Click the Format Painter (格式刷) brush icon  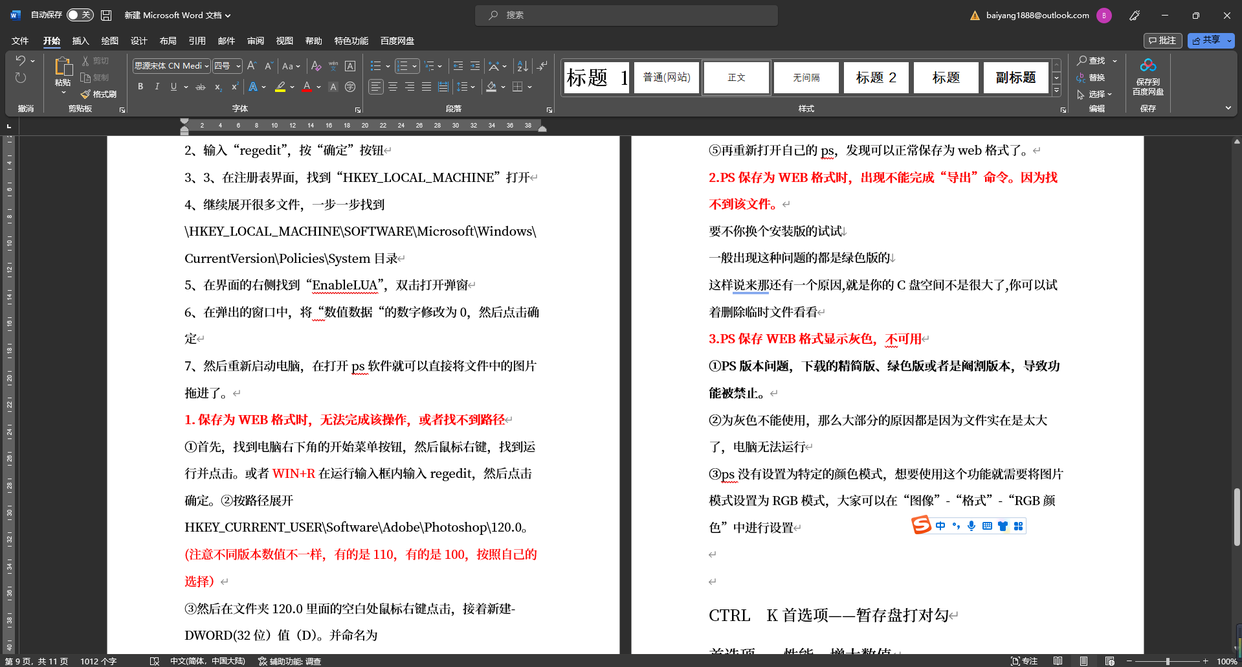86,94
